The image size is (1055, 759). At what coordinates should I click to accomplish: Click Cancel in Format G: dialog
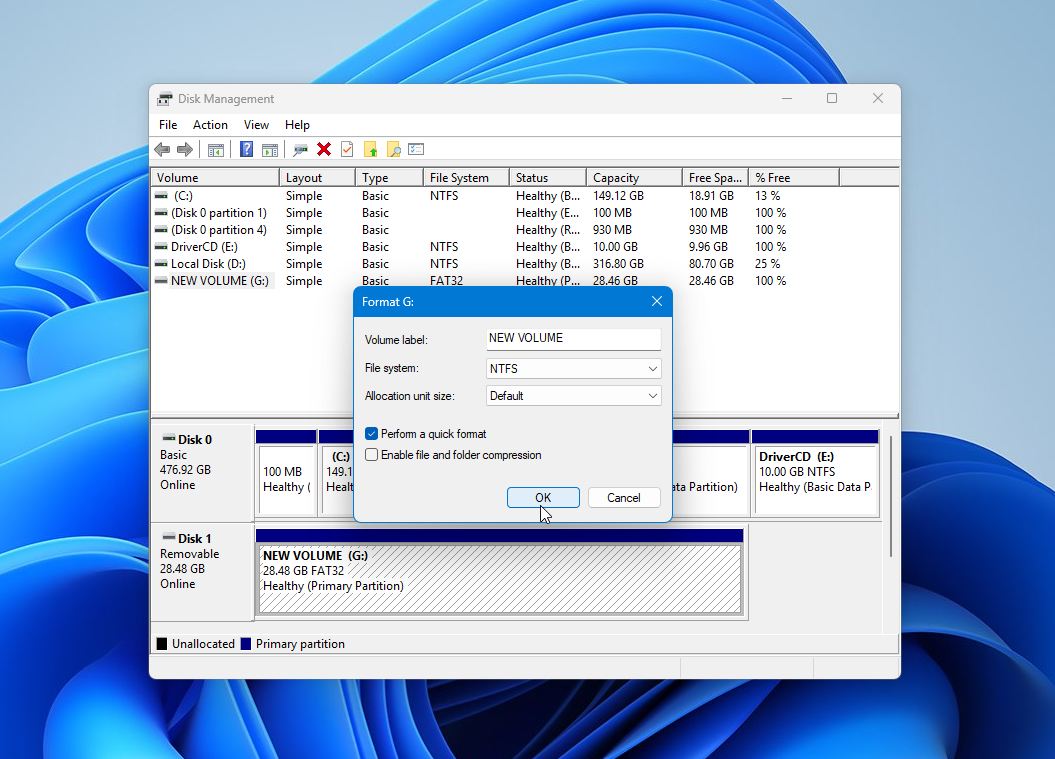click(624, 498)
